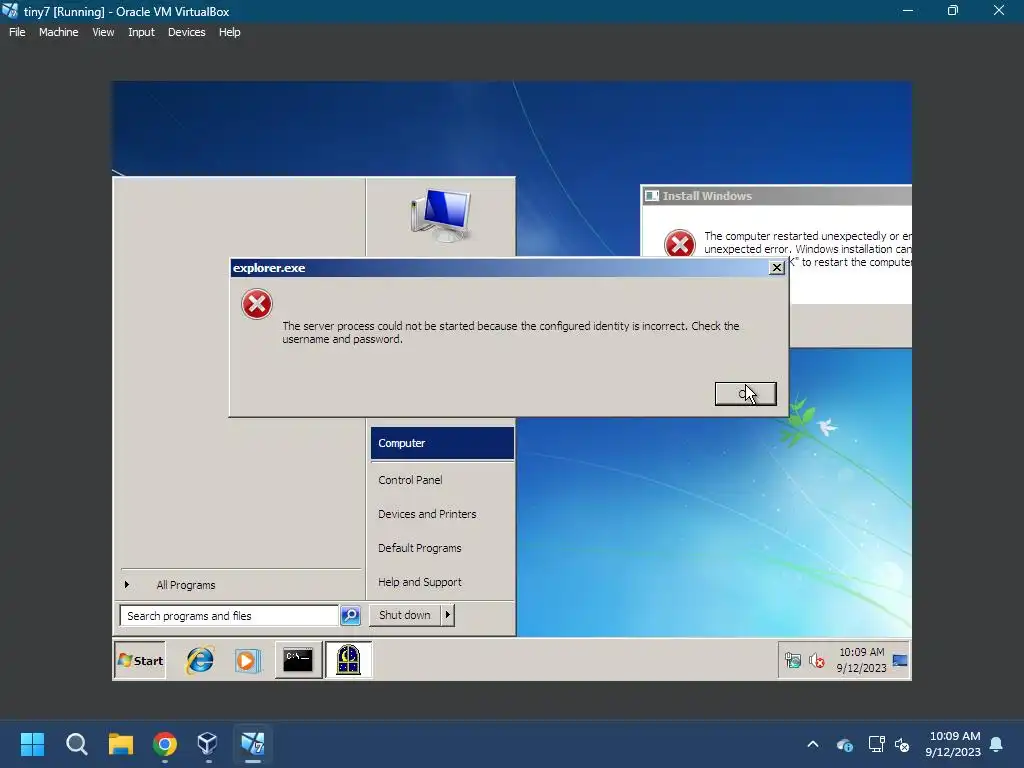1024x768 pixels.
Task: Click the red error icon in Install Windows dialog
Action: click(679, 243)
